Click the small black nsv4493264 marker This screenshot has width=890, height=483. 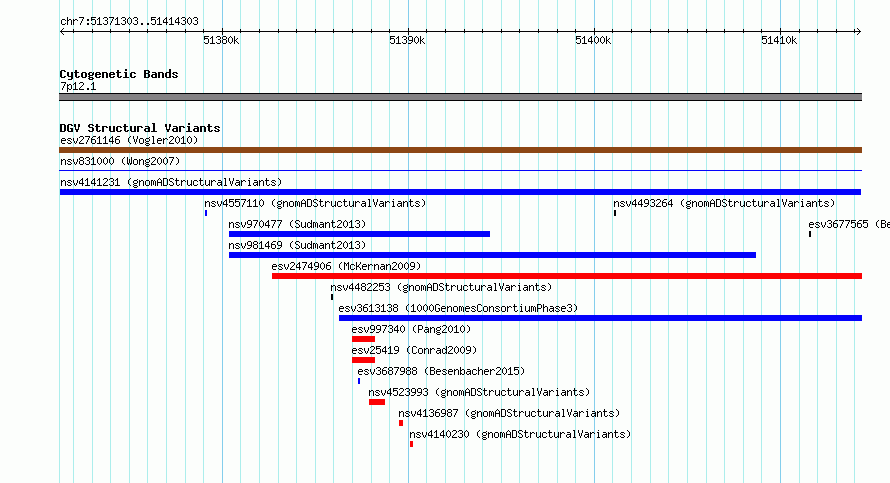(x=615, y=213)
